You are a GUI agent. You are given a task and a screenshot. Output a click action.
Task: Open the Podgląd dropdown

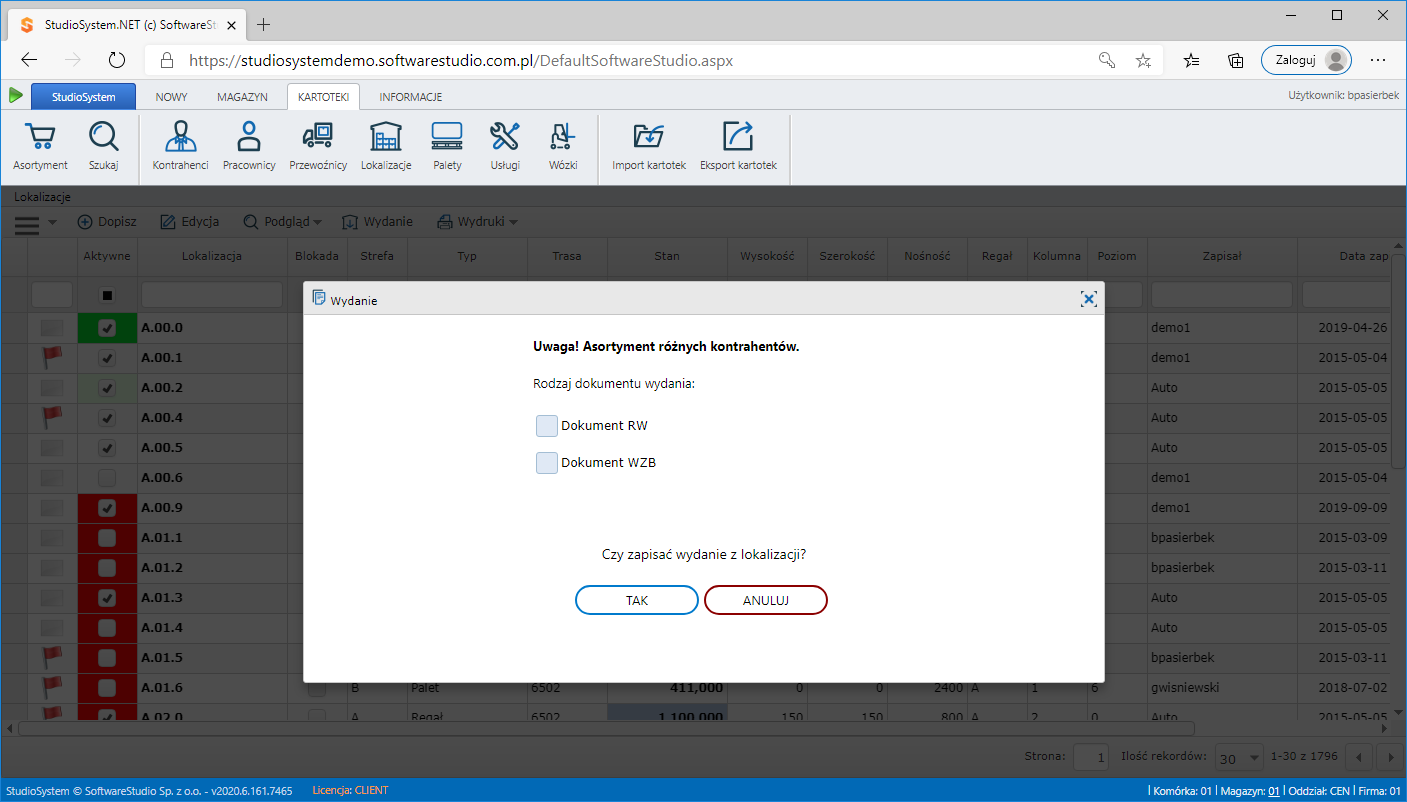(282, 222)
